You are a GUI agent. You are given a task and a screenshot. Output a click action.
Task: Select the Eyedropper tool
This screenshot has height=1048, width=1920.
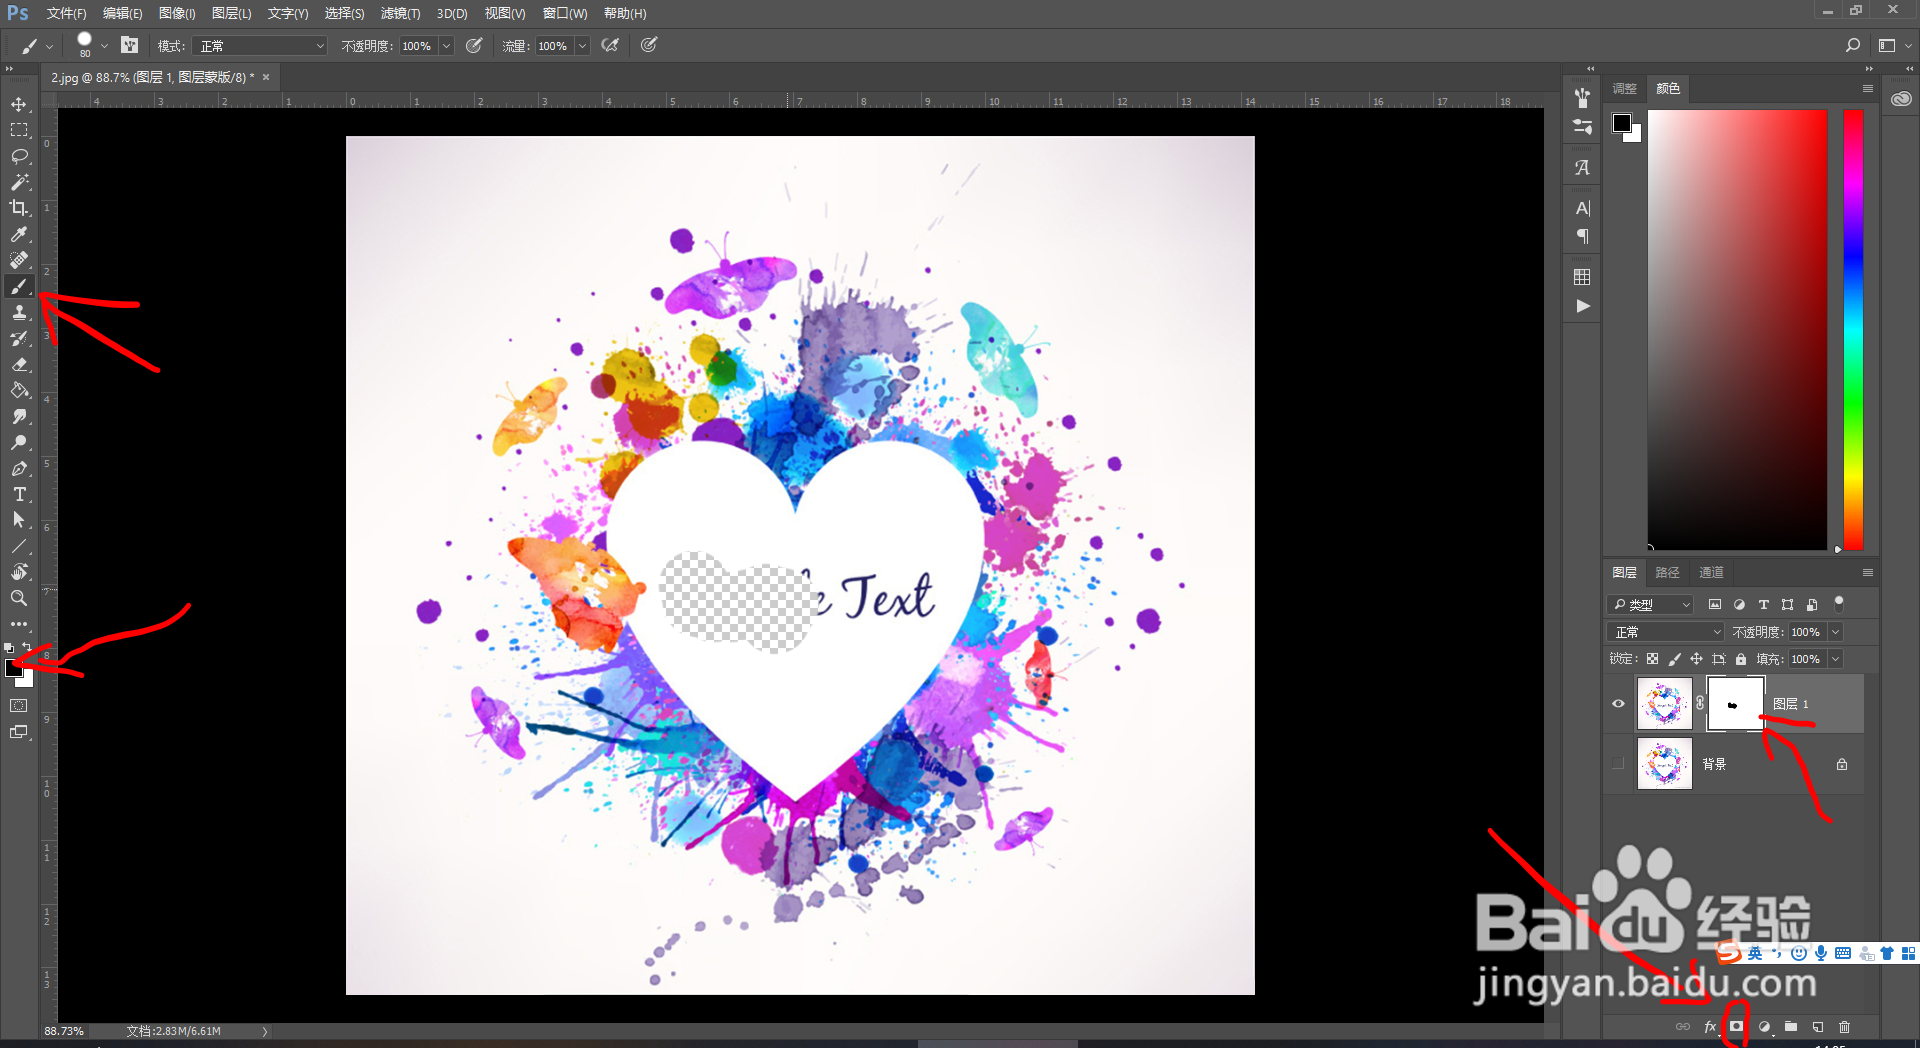coord(19,234)
